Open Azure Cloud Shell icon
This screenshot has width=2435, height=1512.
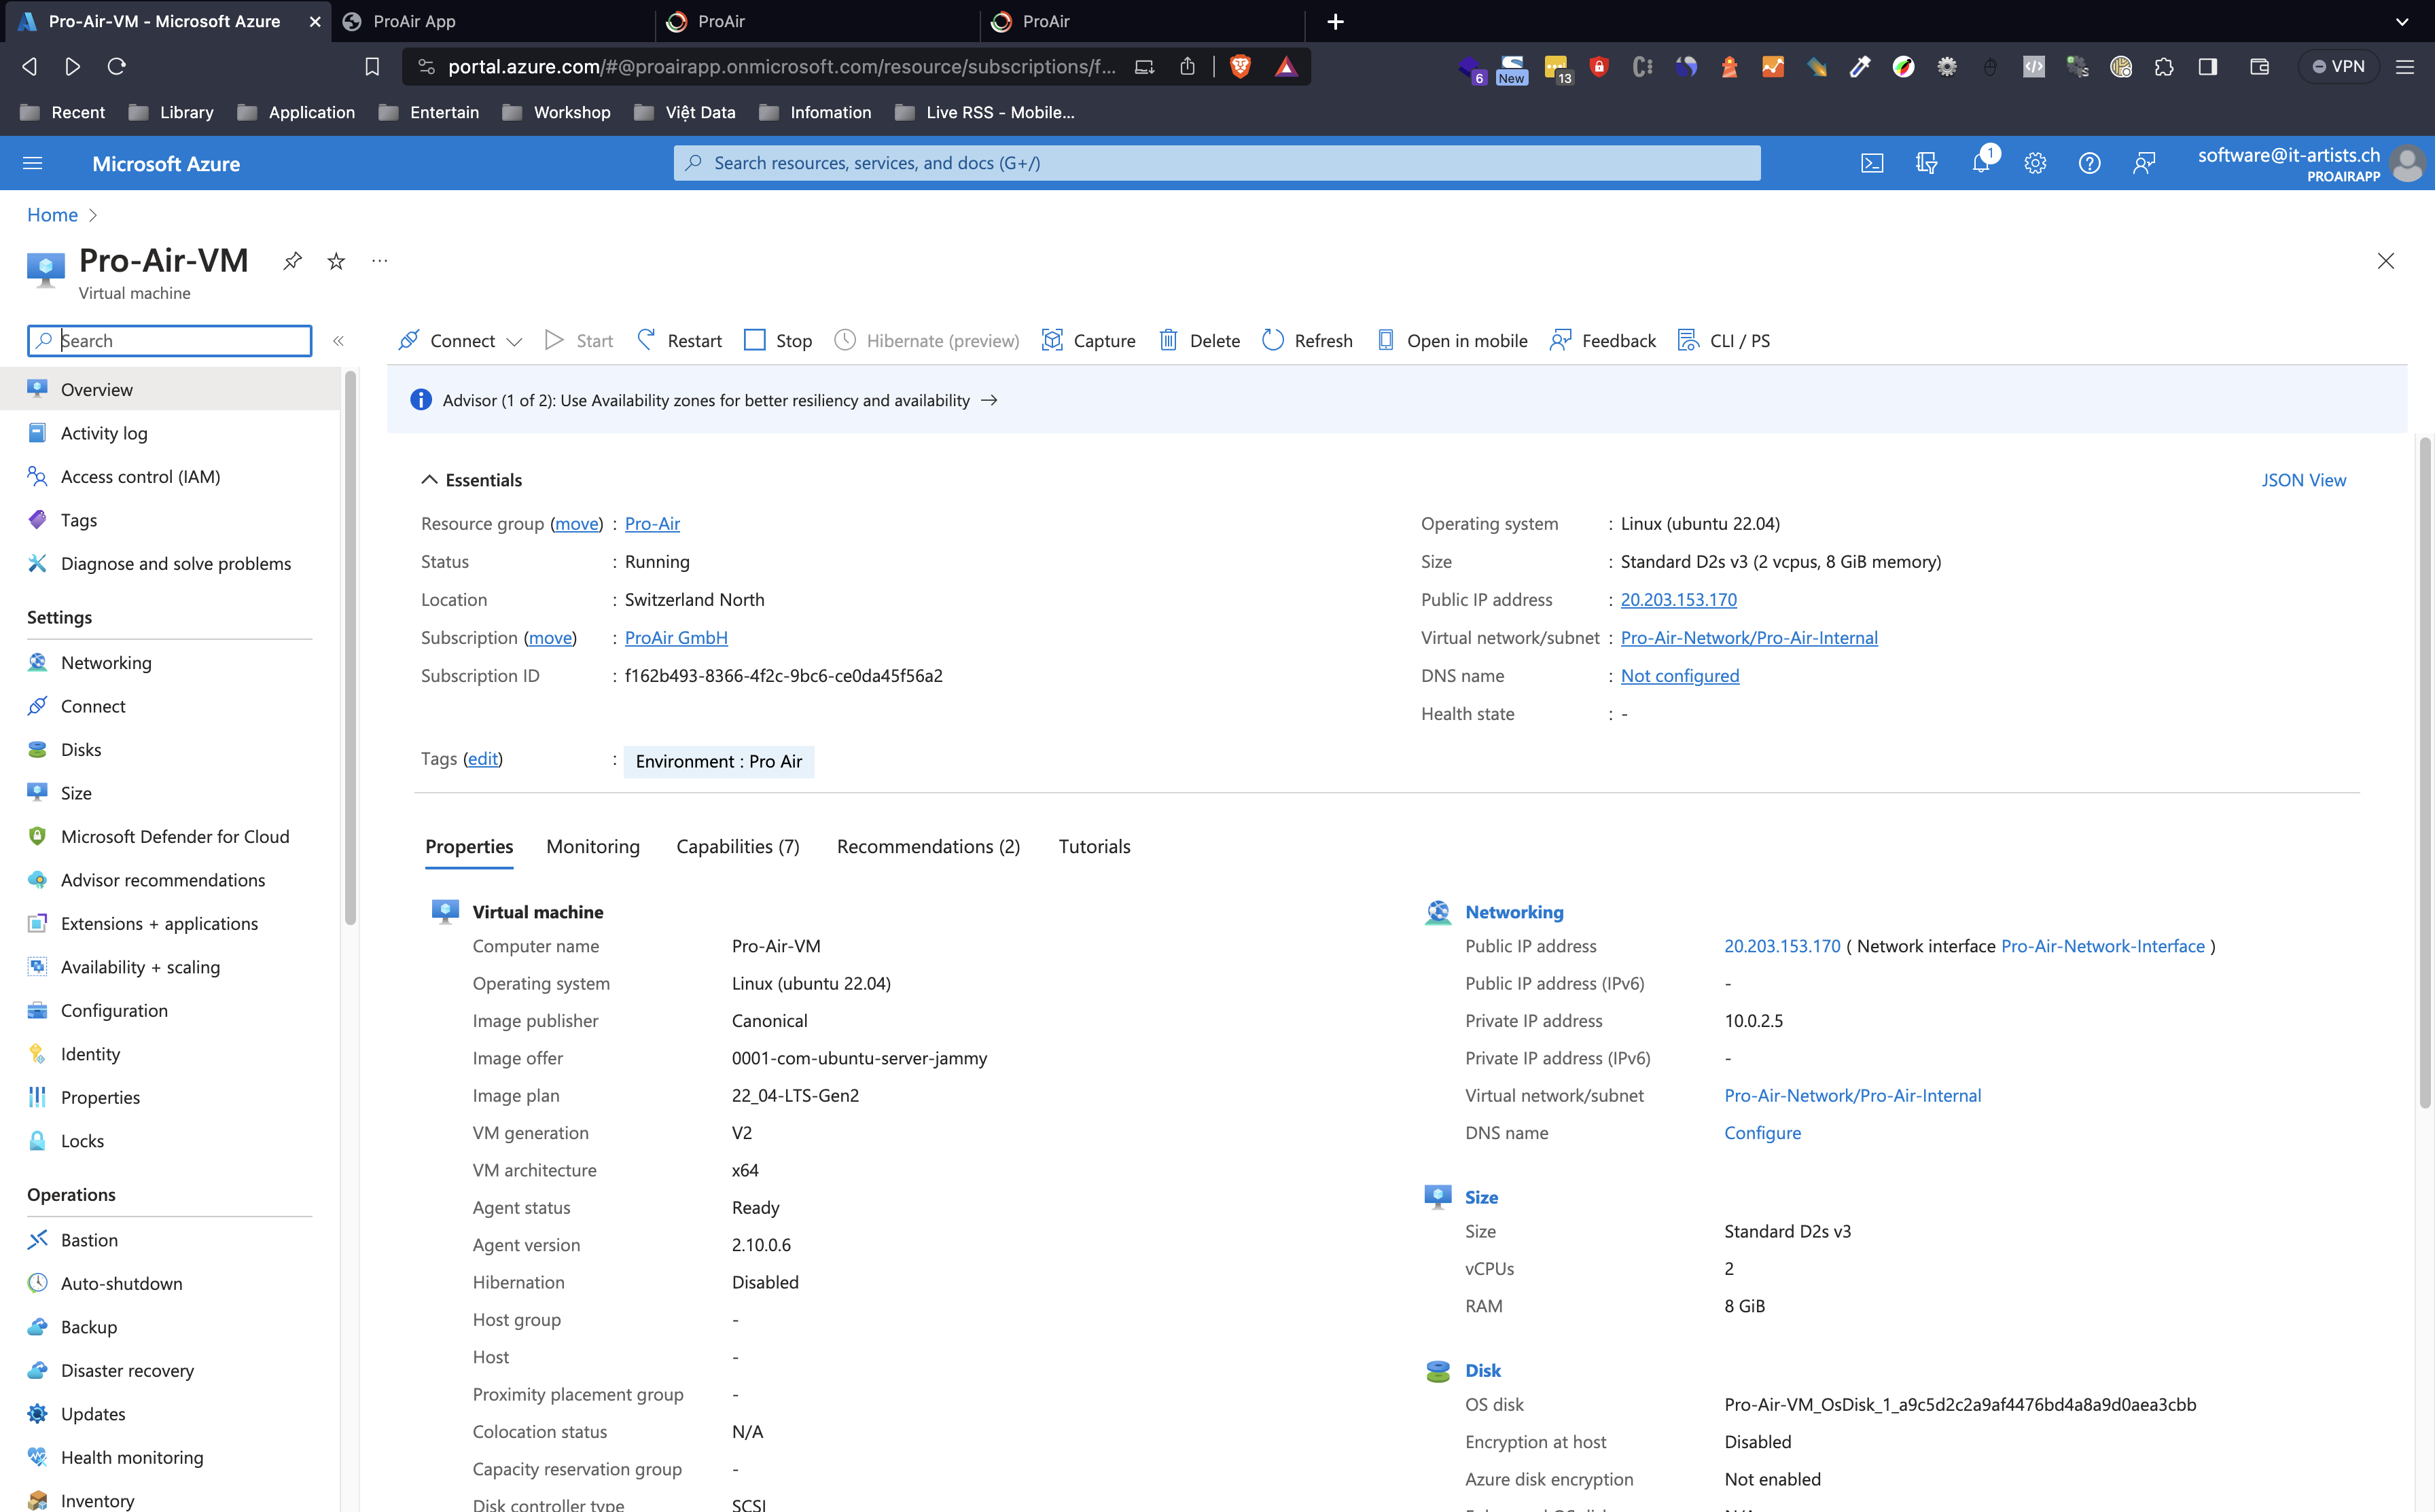coord(1872,163)
